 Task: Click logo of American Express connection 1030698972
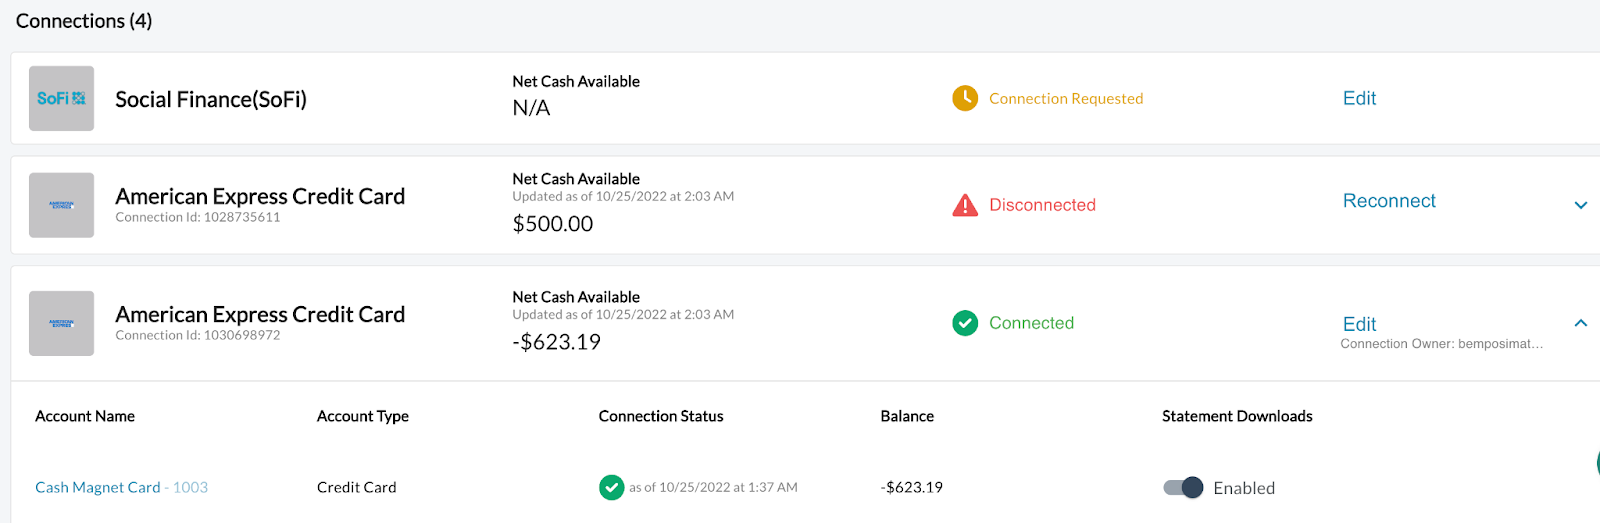coord(61,323)
